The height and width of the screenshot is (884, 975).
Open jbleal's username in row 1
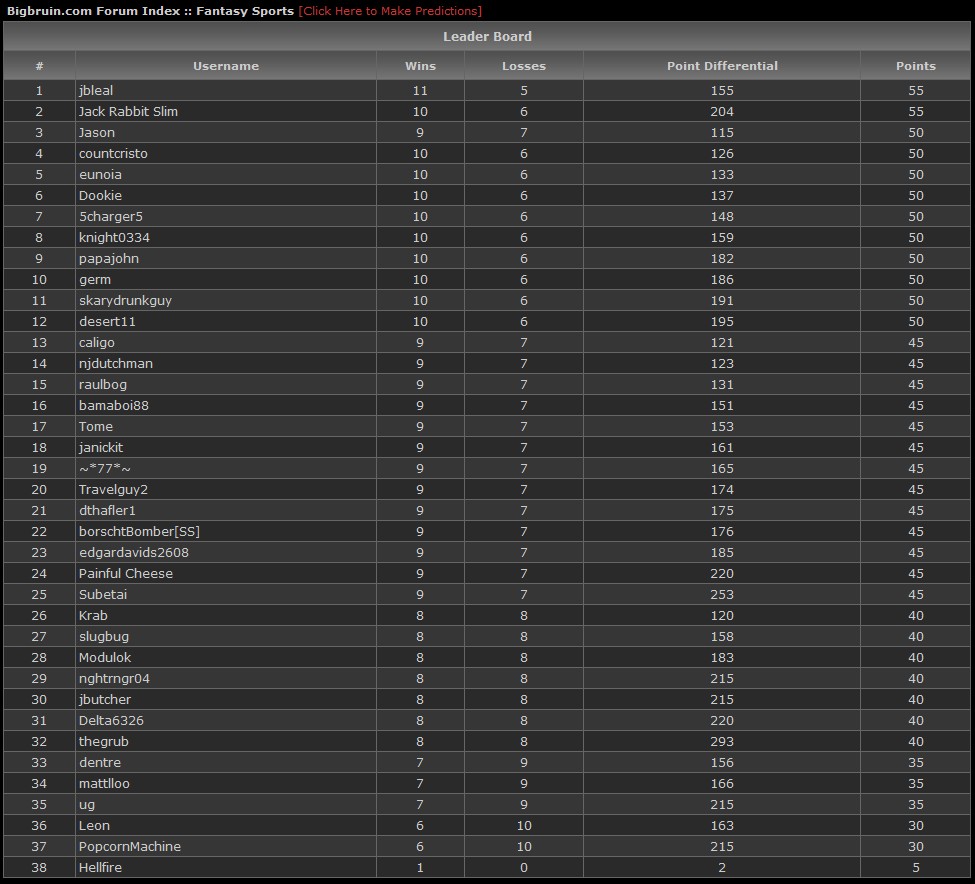pyautogui.click(x=96, y=90)
